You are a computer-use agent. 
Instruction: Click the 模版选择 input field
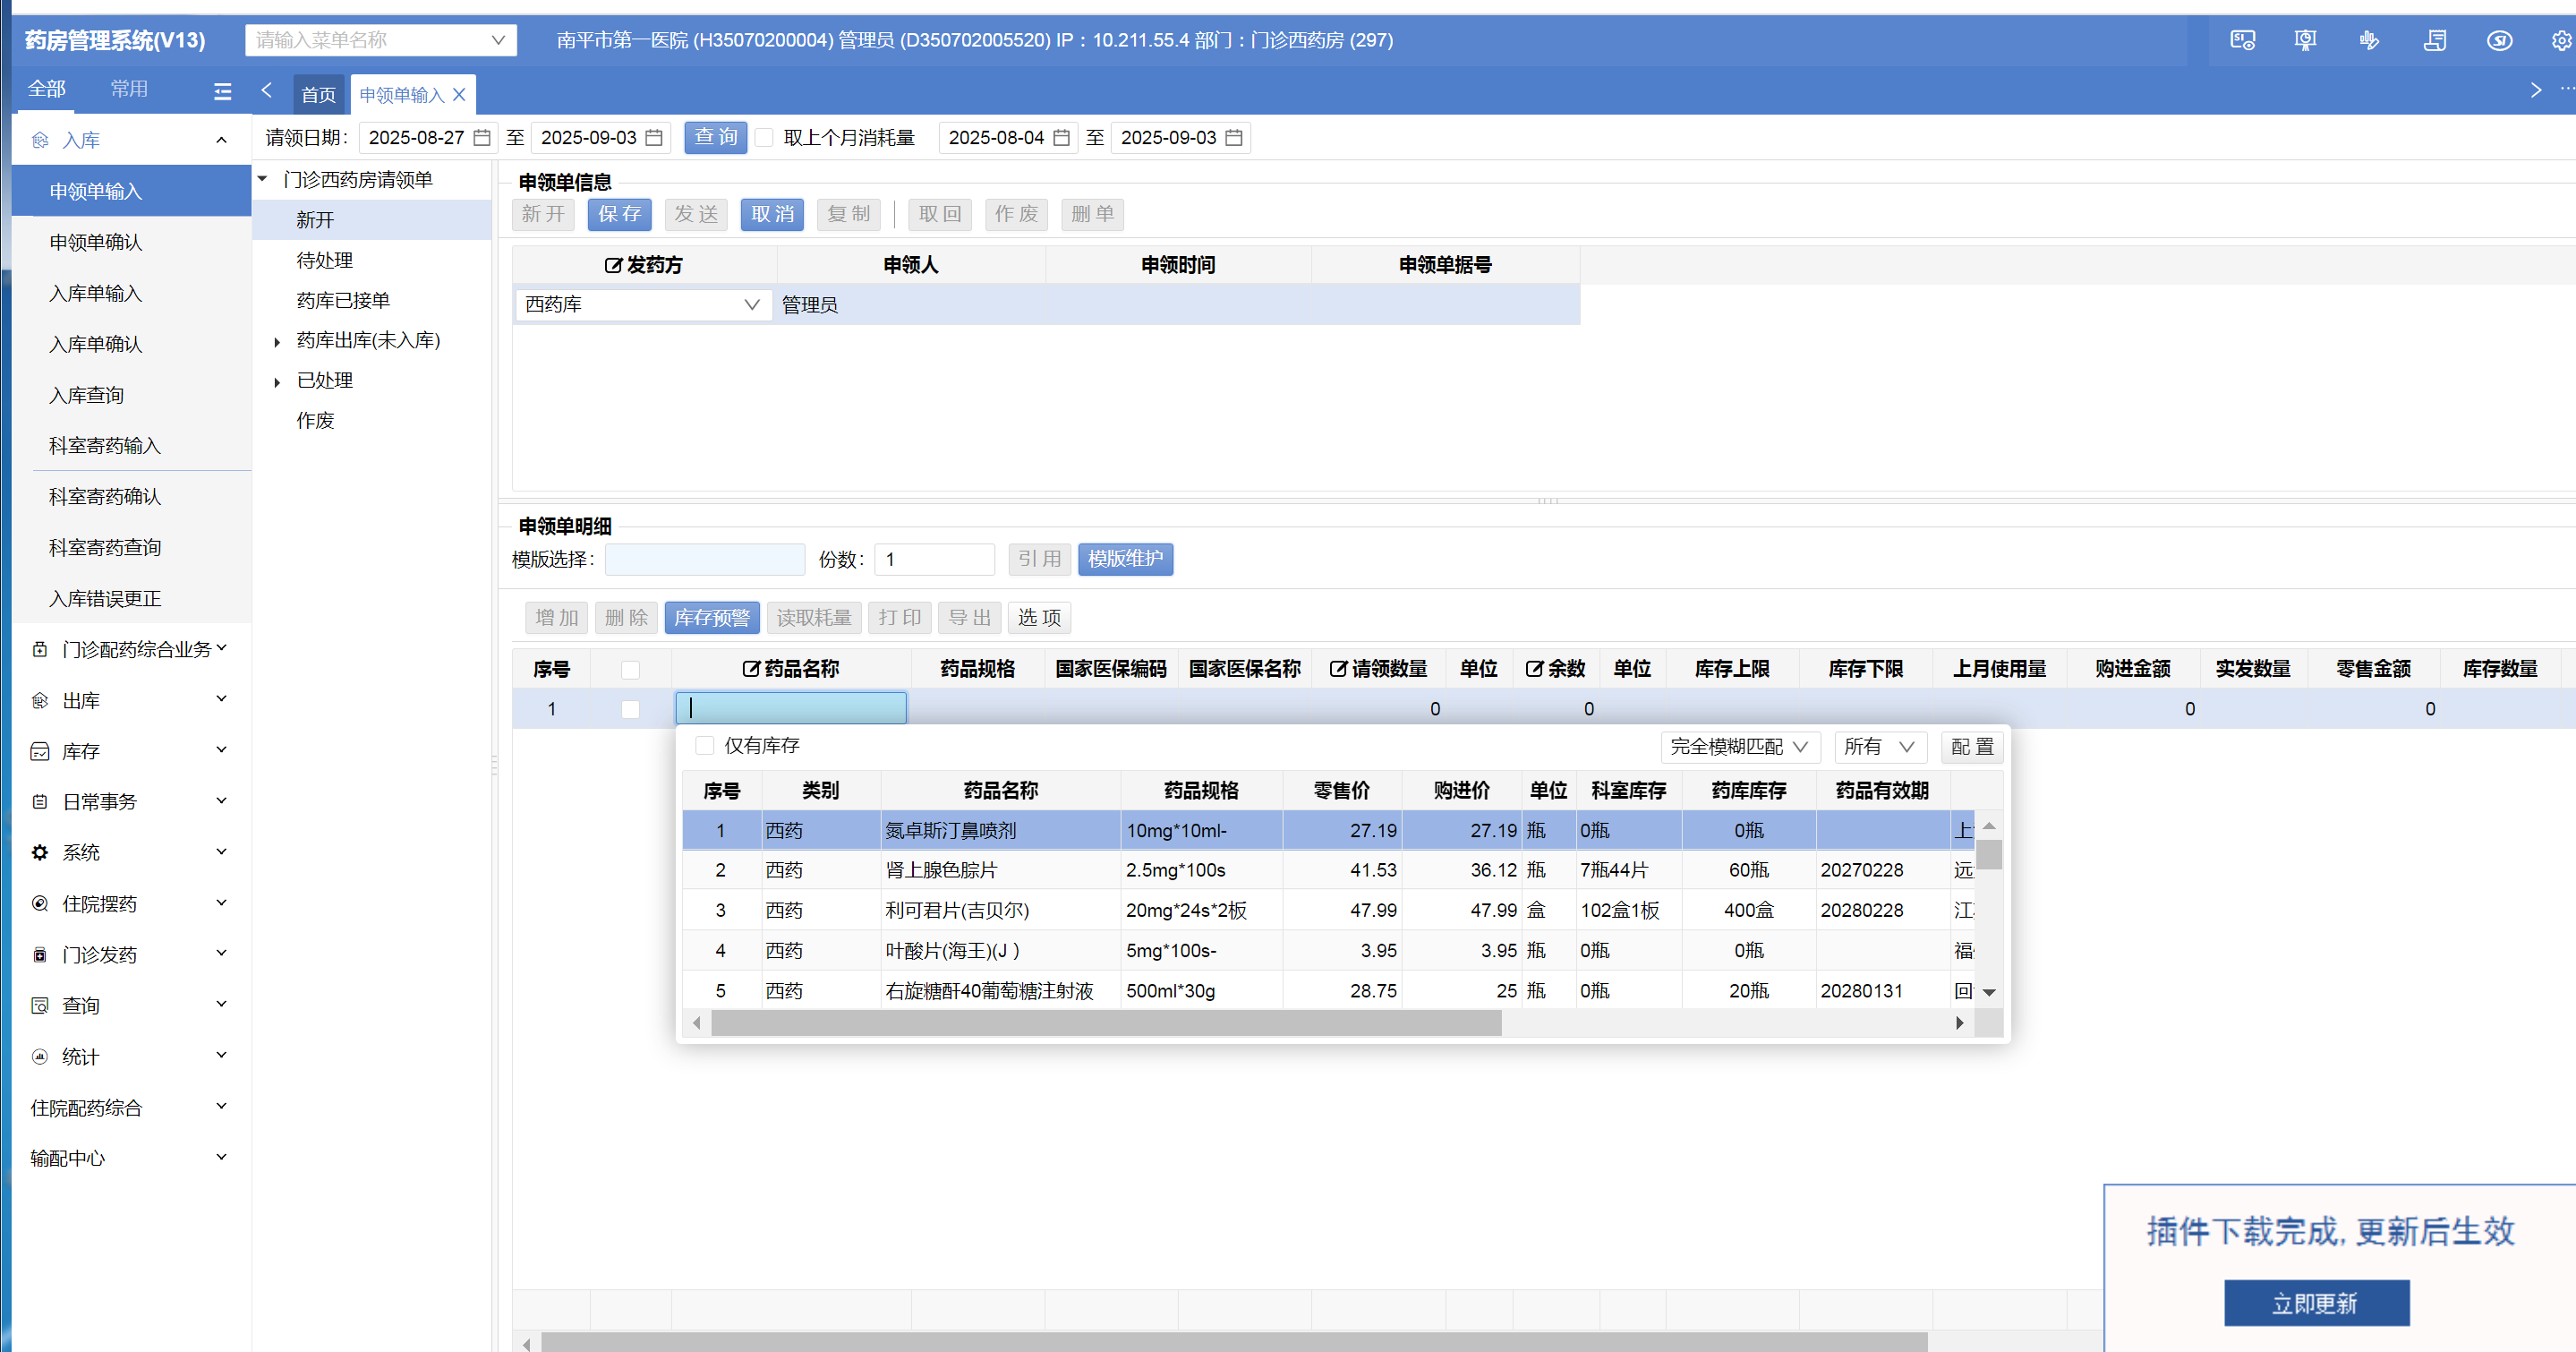click(704, 559)
